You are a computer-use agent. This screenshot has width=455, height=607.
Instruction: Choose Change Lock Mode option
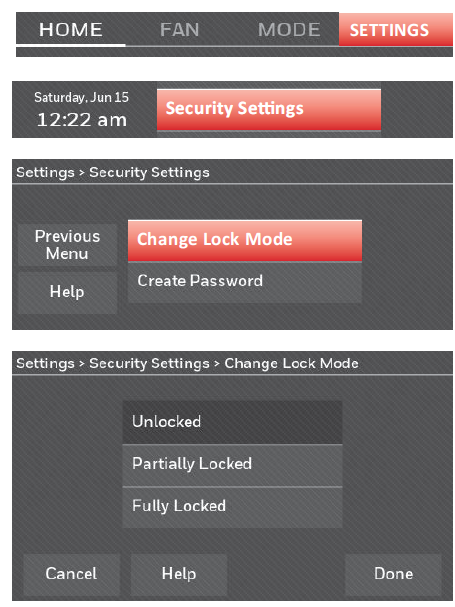(245, 241)
